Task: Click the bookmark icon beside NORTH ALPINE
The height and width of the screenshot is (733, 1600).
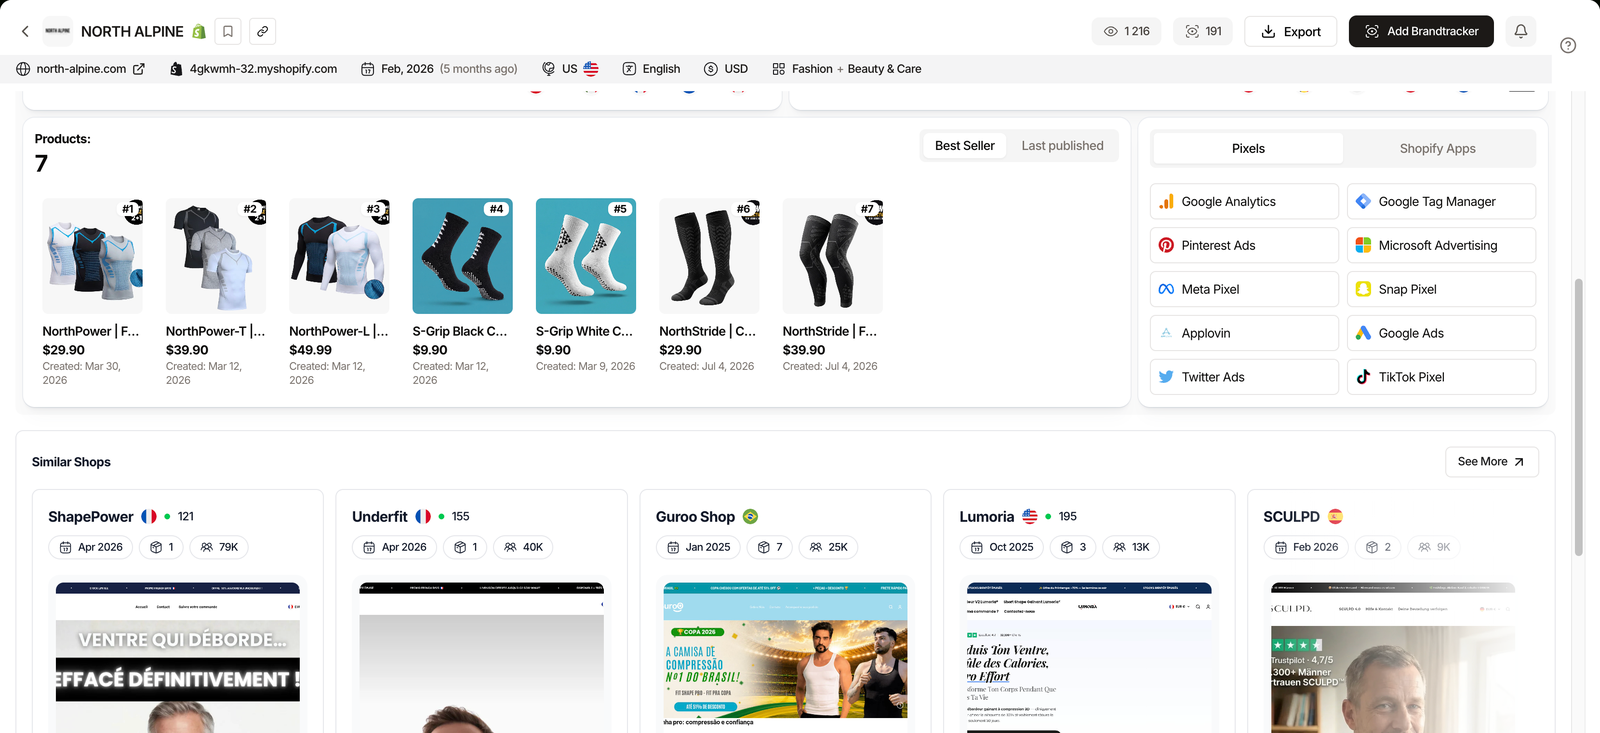Action: pos(228,32)
